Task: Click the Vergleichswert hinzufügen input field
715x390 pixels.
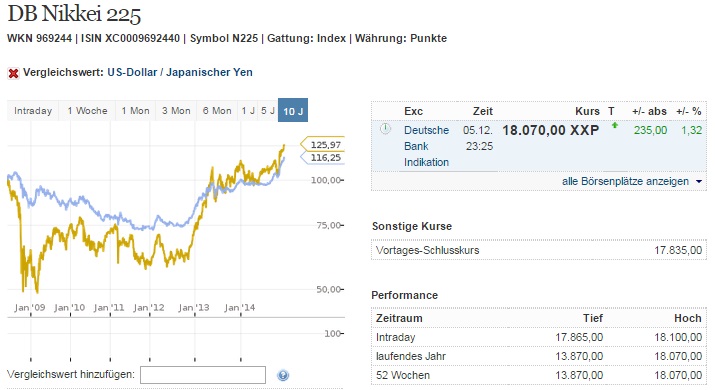Action: (203, 375)
